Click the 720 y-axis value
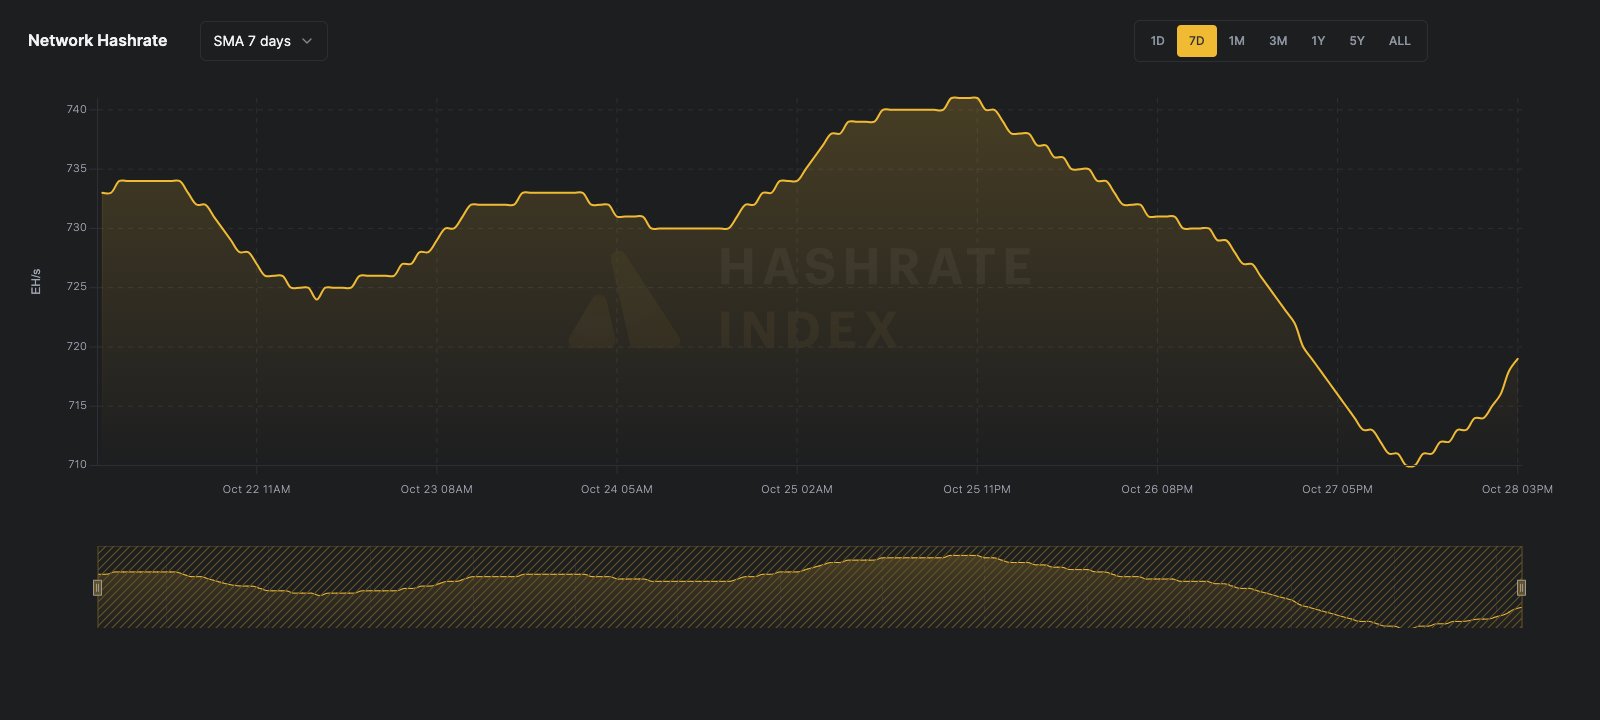The width and height of the screenshot is (1600, 720). point(77,346)
